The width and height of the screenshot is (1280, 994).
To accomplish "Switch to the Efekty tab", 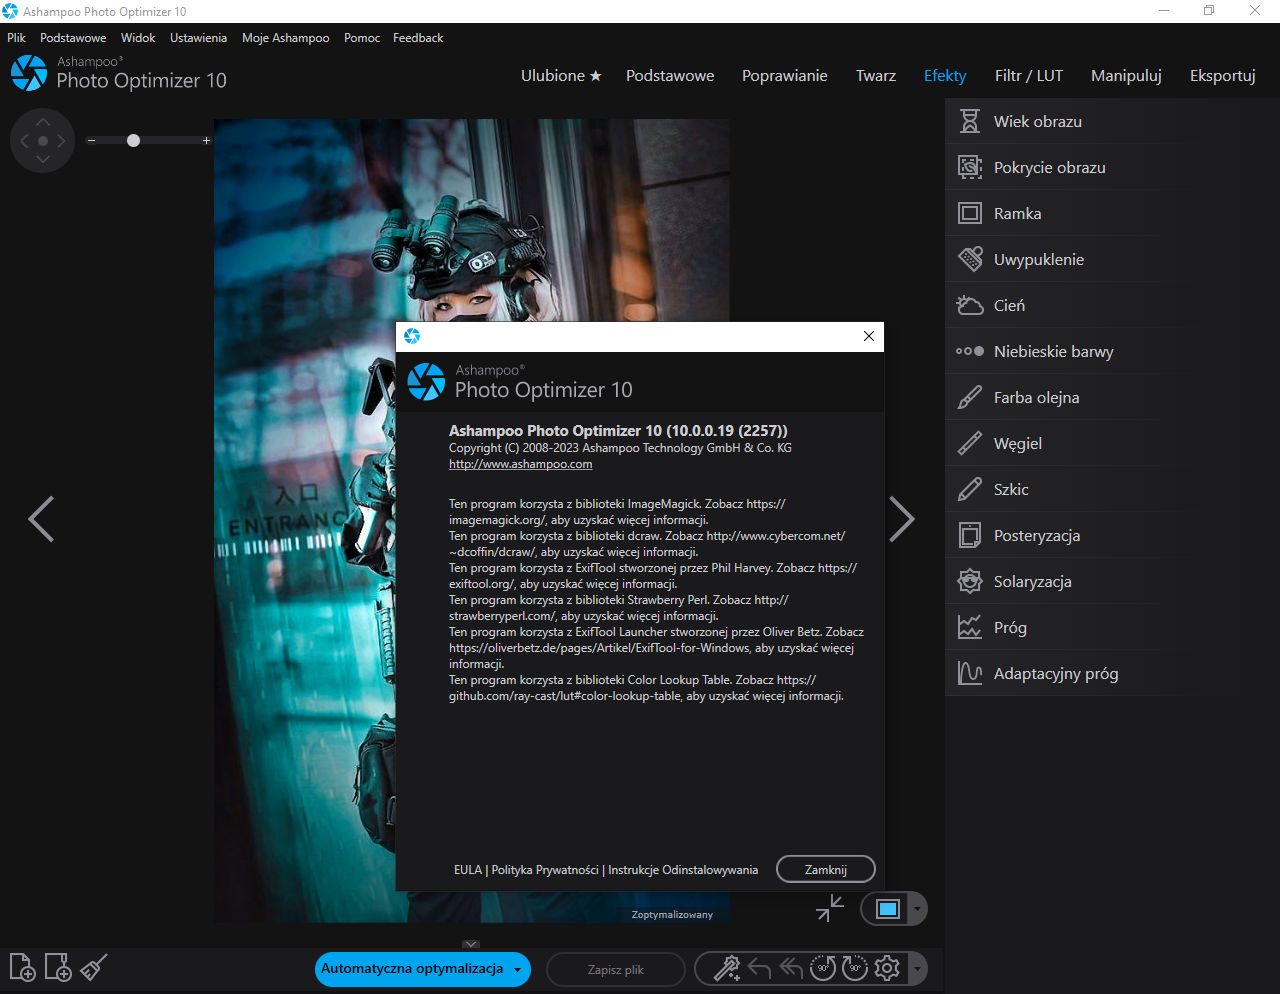I will coord(944,75).
